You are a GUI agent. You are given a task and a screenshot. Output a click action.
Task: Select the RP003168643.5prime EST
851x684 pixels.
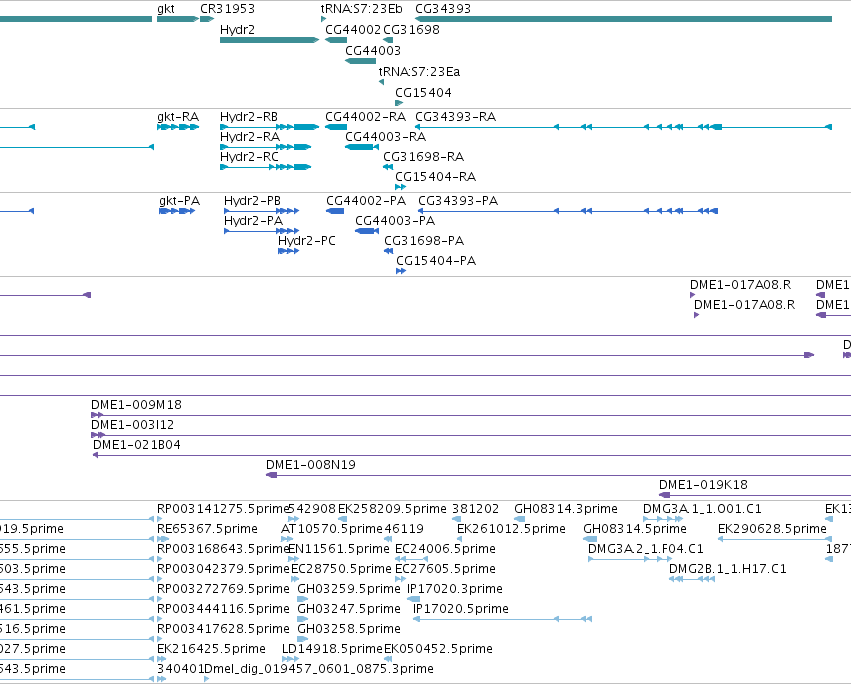160,559
